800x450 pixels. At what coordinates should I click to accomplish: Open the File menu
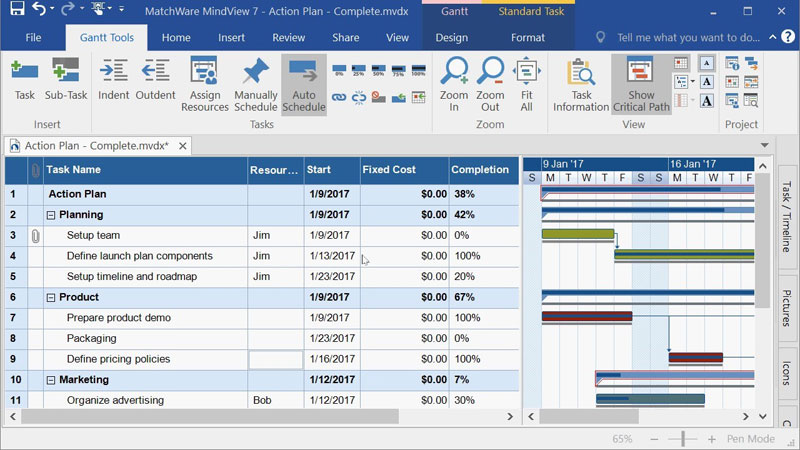(33, 37)
